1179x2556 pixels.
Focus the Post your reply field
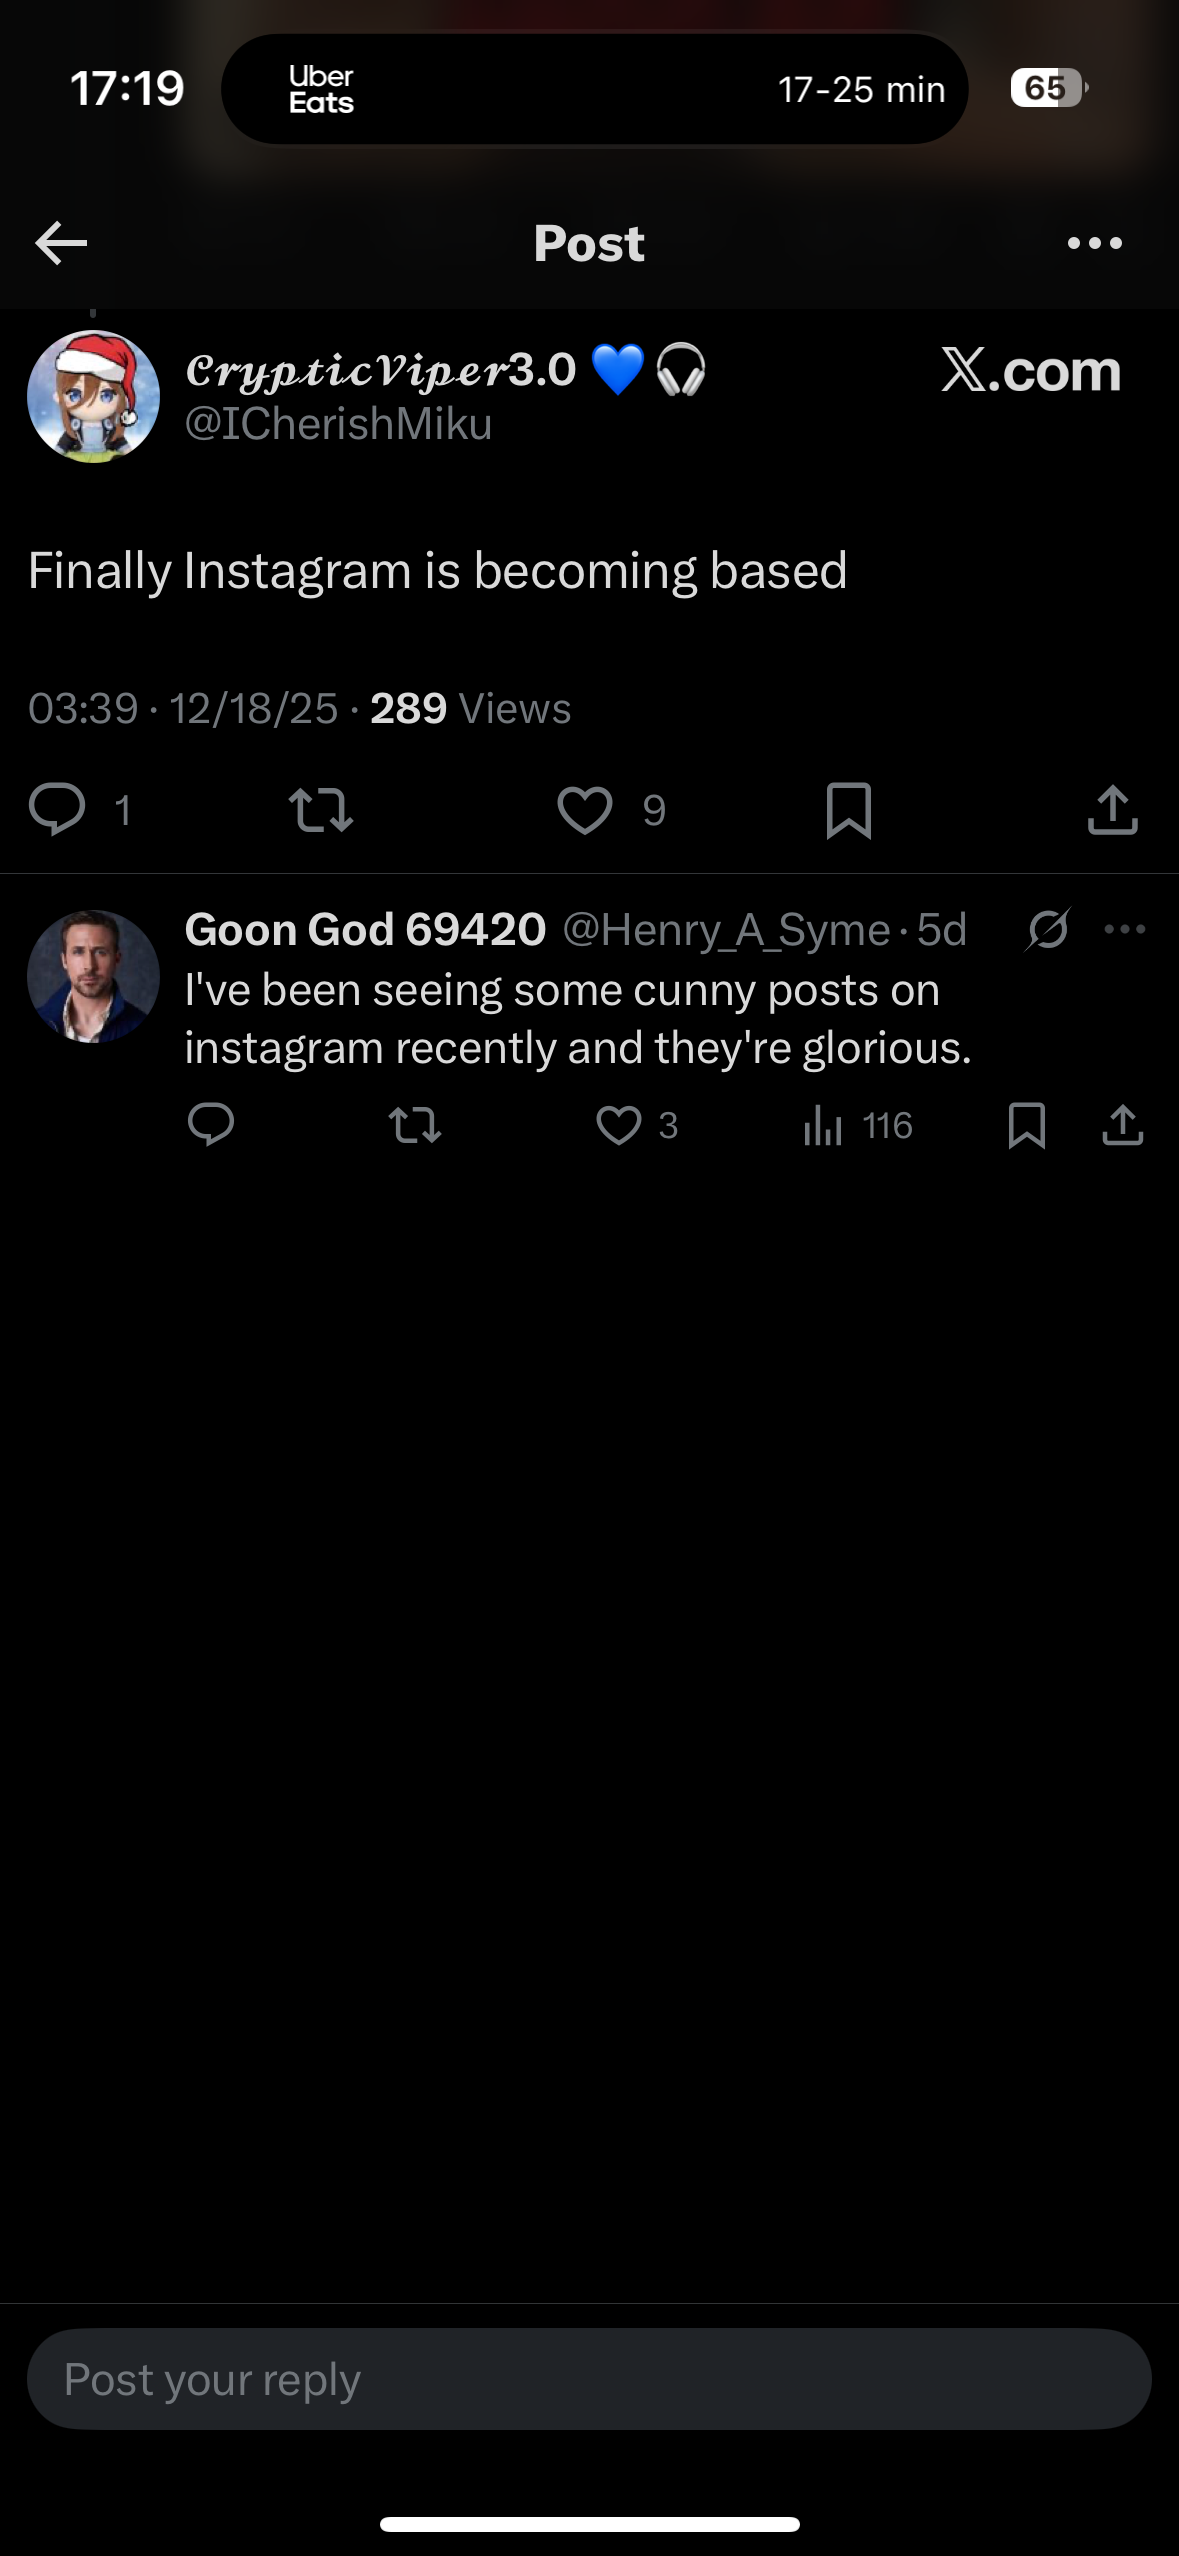click(589, 2379)
